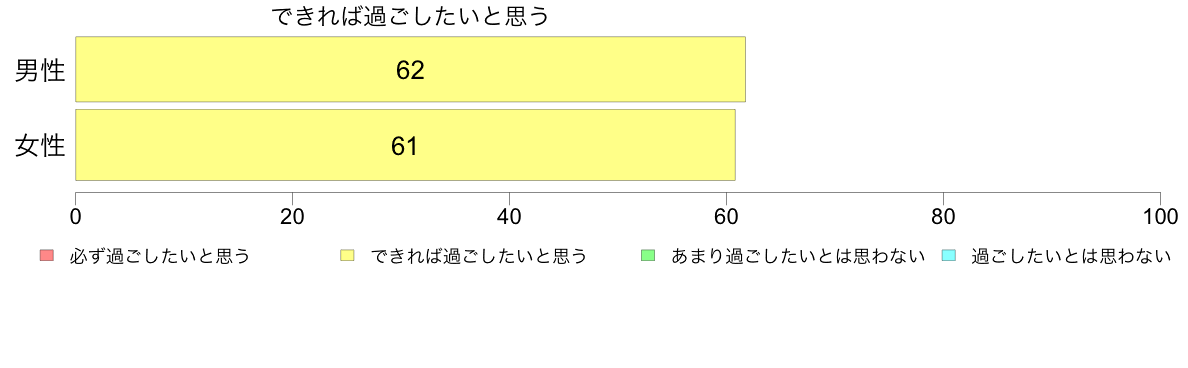The height and width of the screenshot is (368, 1188).
Task: Click the value label 62
Action: point(410,70)
